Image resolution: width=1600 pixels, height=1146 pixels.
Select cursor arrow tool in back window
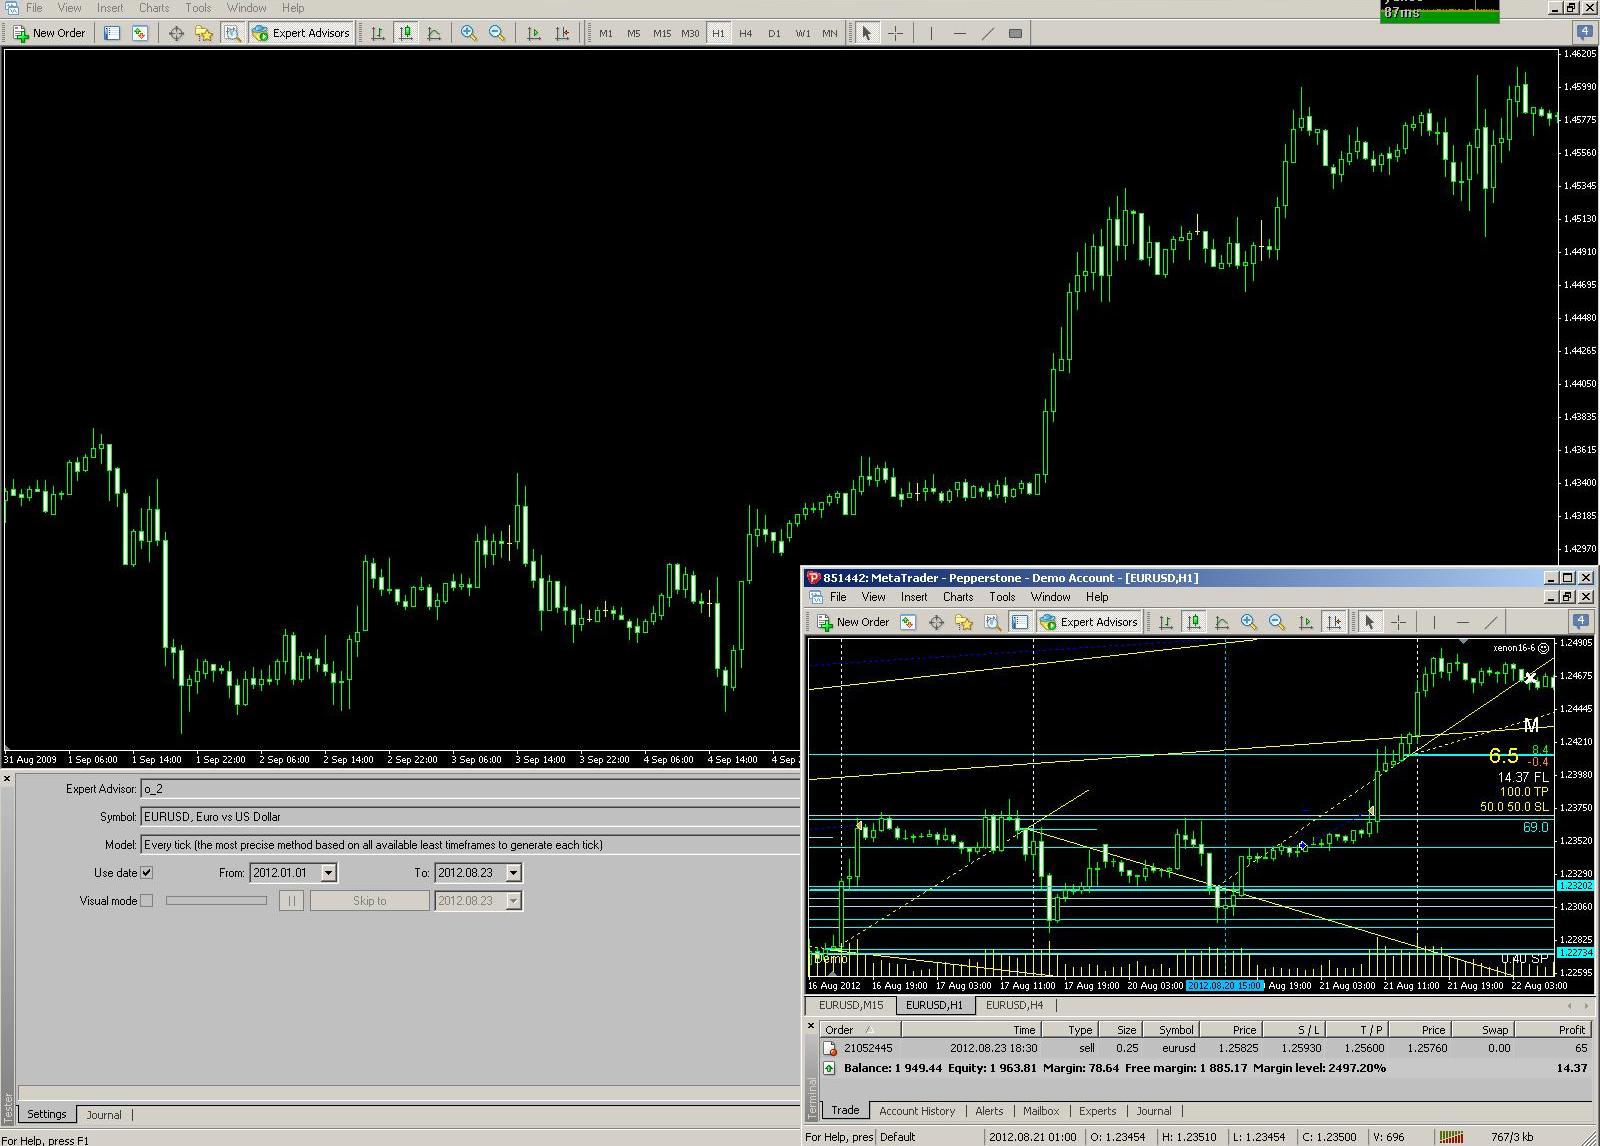pos(867,33)
